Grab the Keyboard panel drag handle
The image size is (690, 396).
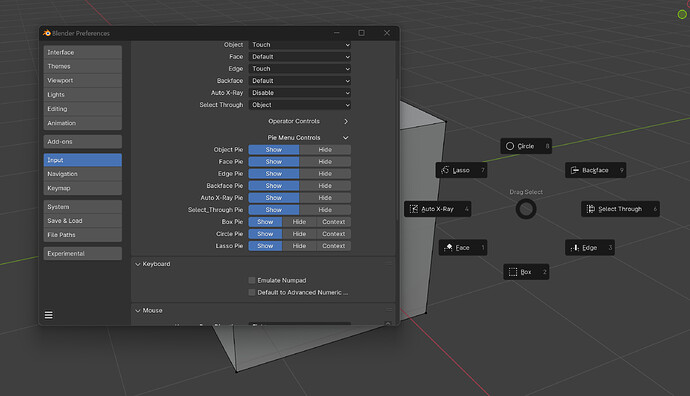389,264
